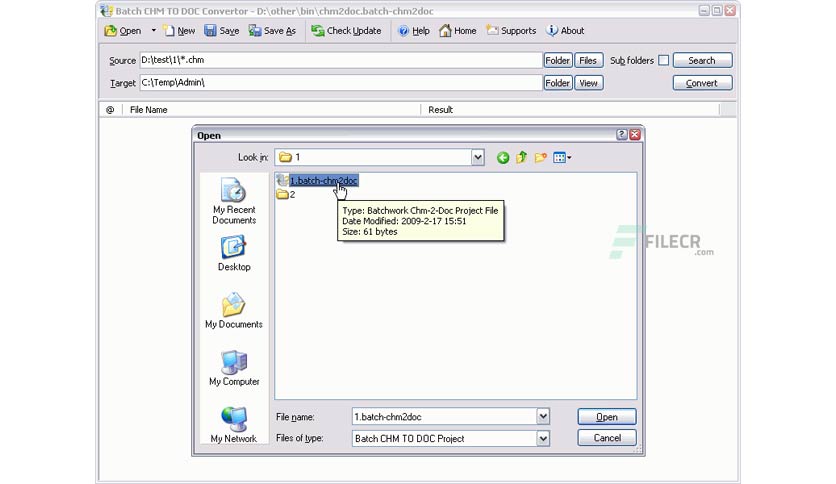Show the About dialog
The height and width of the screenshot is (484, 836).
click(566, 31)
